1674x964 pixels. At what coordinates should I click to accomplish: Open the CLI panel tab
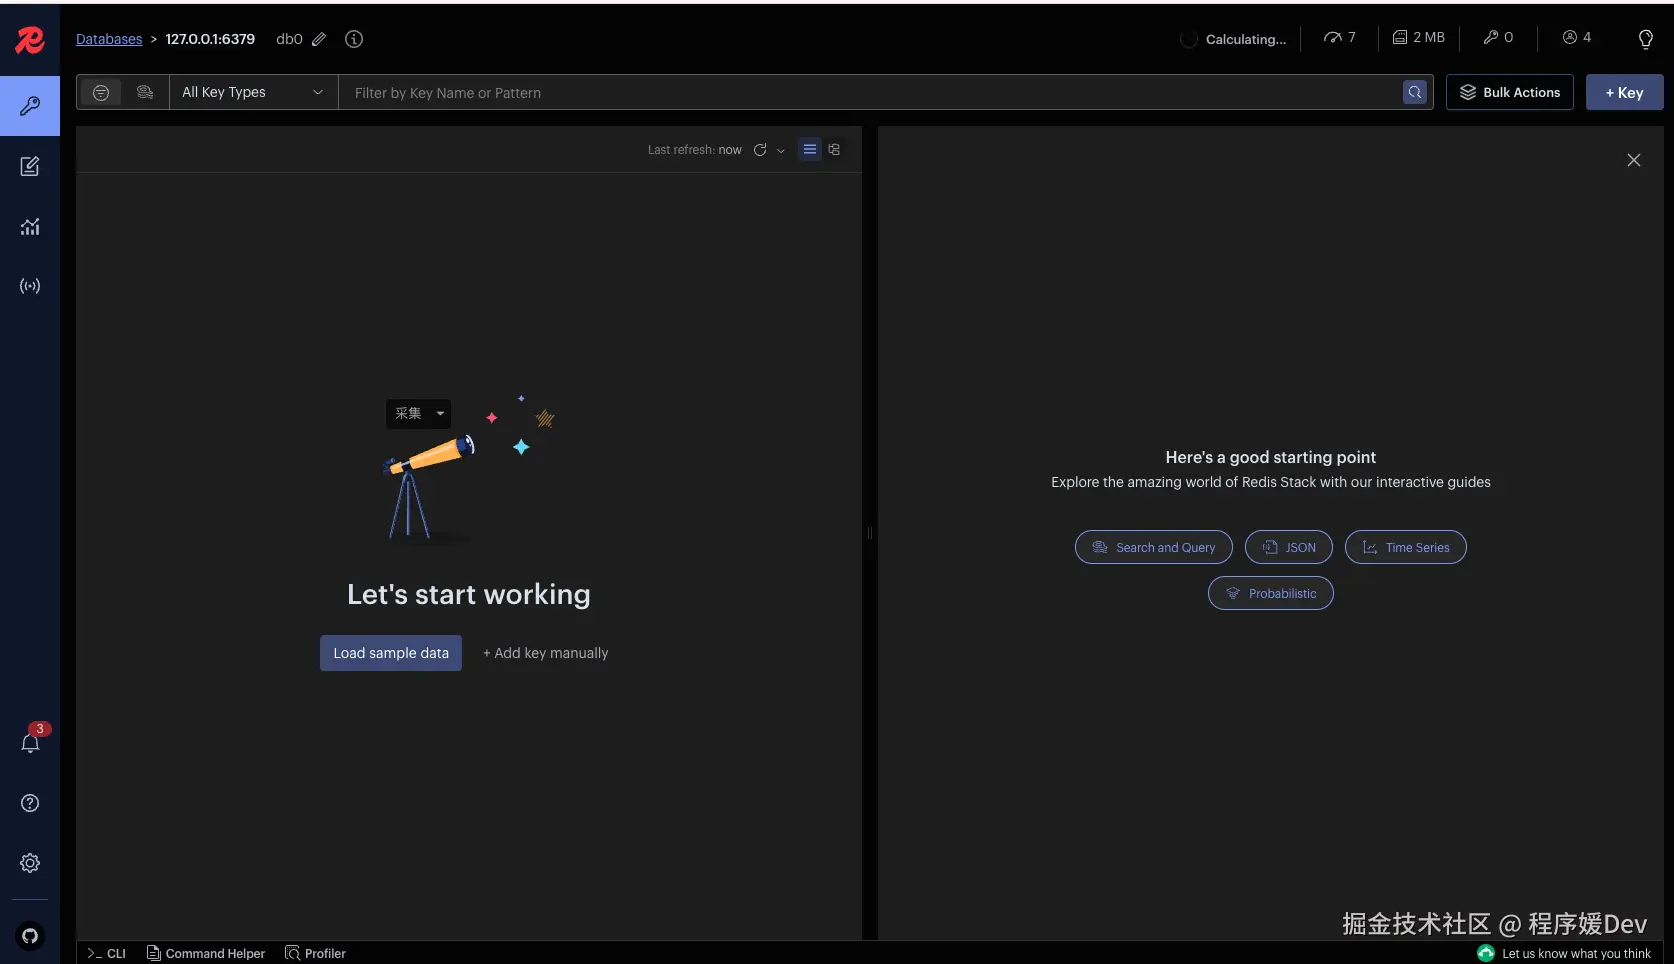(106, 953)
